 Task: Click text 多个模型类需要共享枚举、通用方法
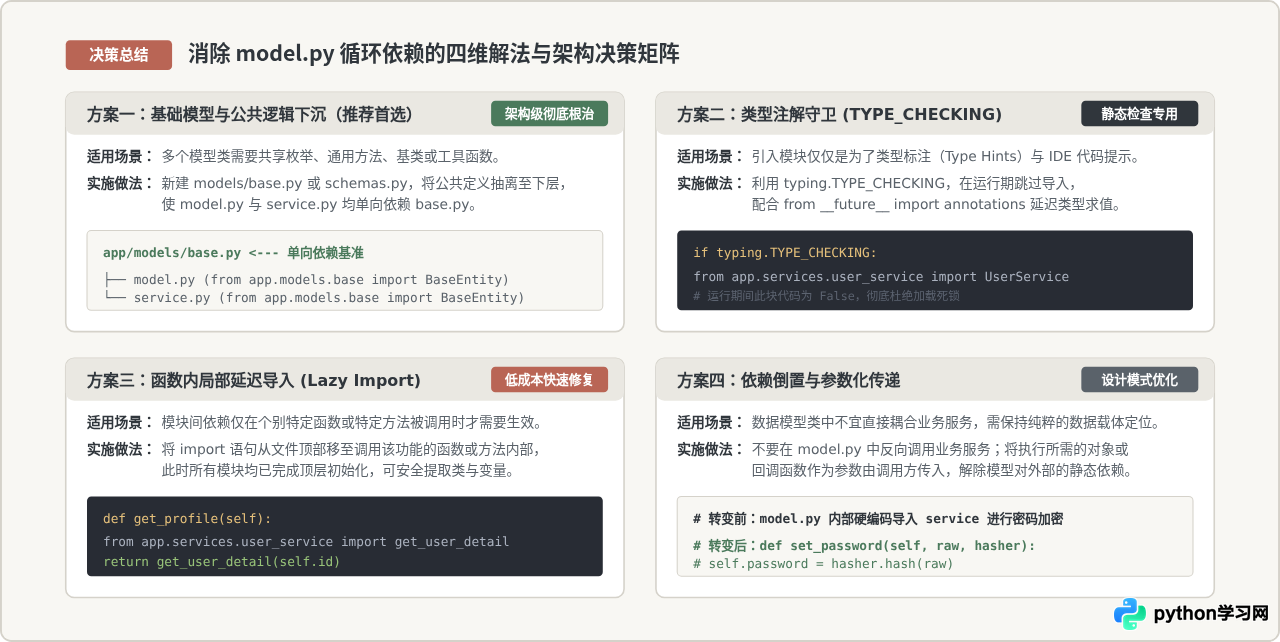point(331,156)
